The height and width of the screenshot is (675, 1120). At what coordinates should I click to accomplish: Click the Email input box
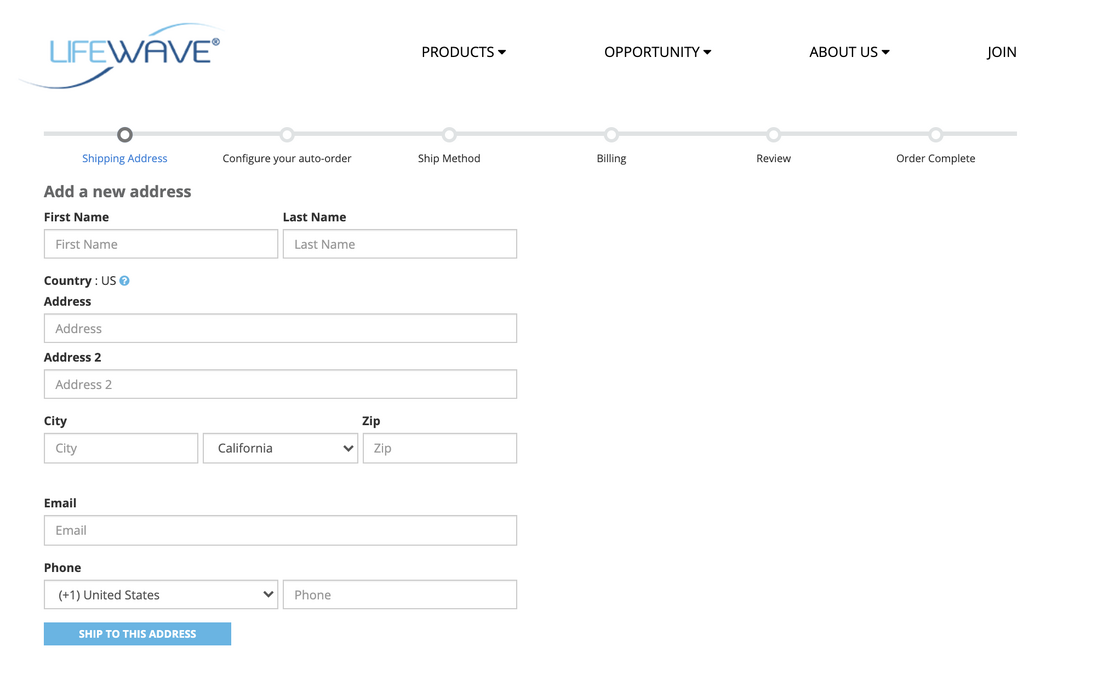[x=280, y=530]
